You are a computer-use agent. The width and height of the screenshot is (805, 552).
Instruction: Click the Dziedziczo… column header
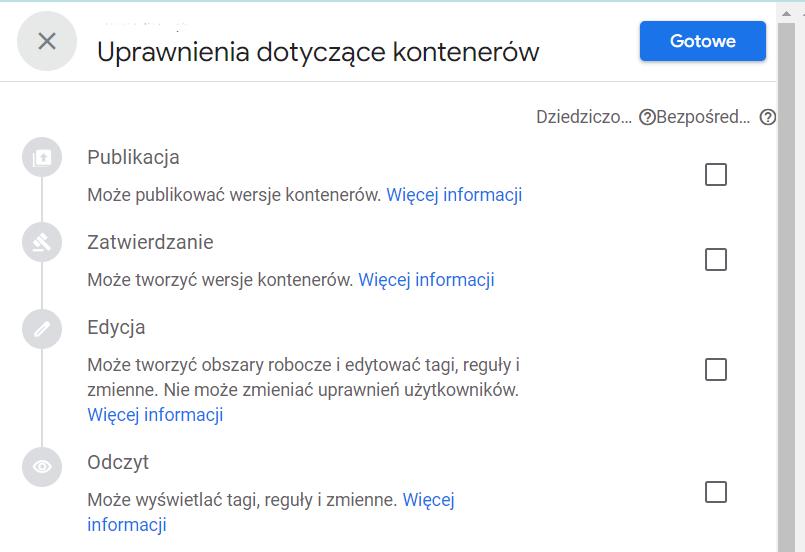click(x=584, y=117)
